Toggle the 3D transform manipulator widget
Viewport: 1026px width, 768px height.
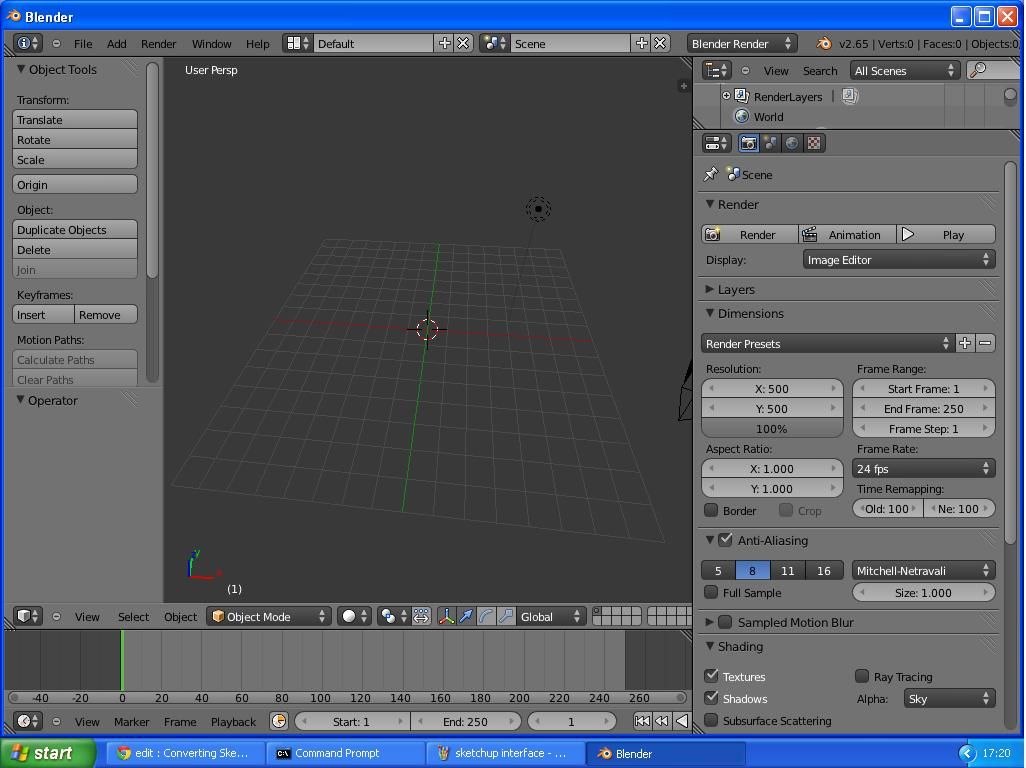pyautogui.click(x=446, y=616)
